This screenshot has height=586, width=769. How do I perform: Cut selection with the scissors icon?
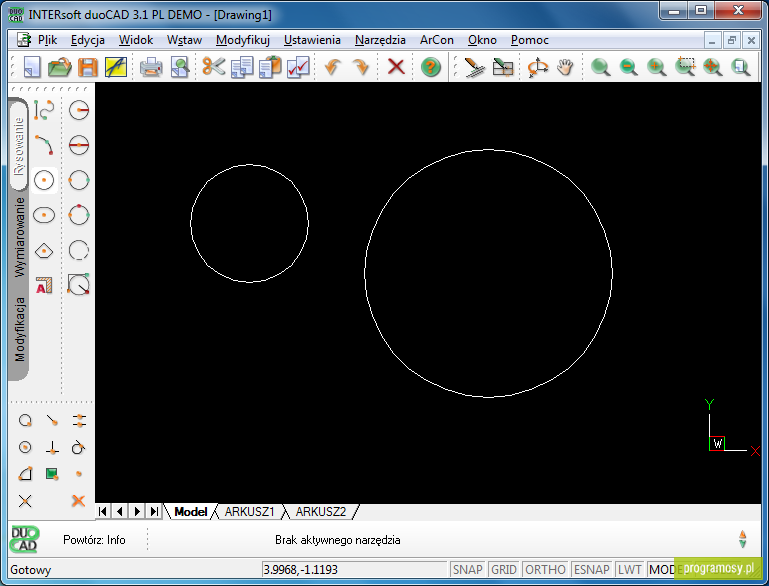tap(214, 67)
